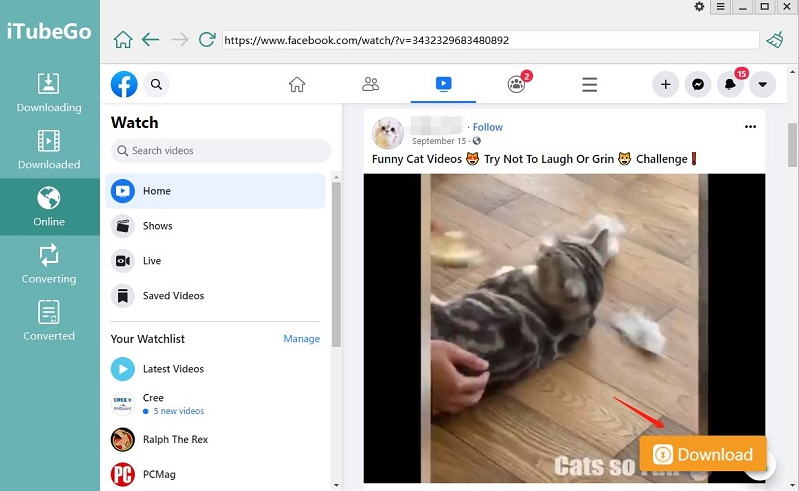Expand the Facebook account dropdown arrow
Viewport: 799px width, 491px height.
[762, 85]
